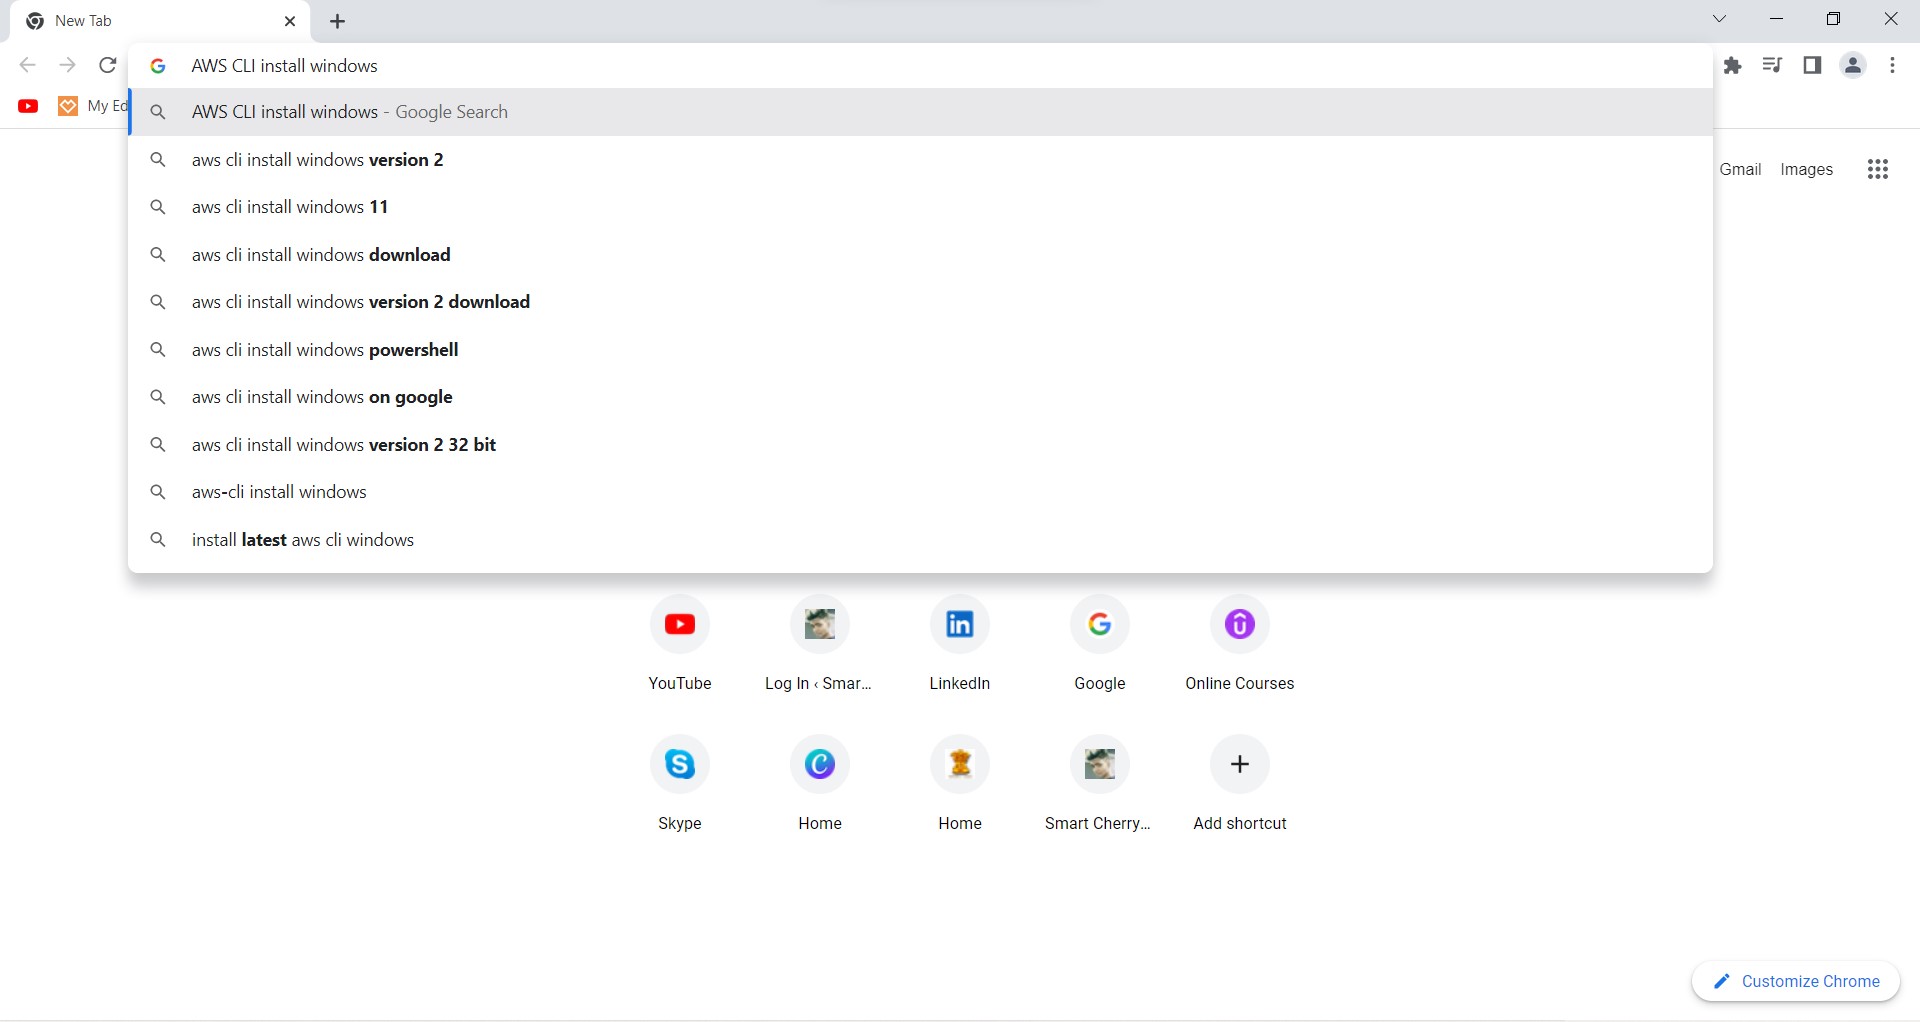Click the back navigation arrow
Viewport: 1920px width, 1022px height.
click(27, 64)
